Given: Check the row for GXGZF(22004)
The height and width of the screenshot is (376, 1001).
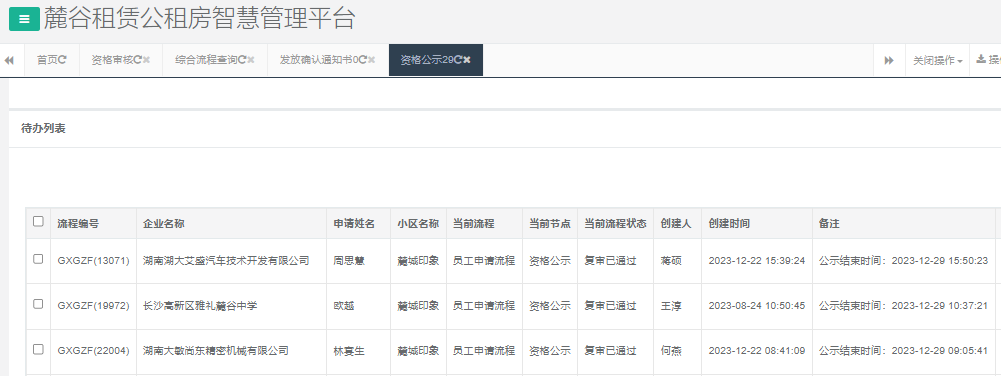Looking at the screenshot, I should coord(38,349).
